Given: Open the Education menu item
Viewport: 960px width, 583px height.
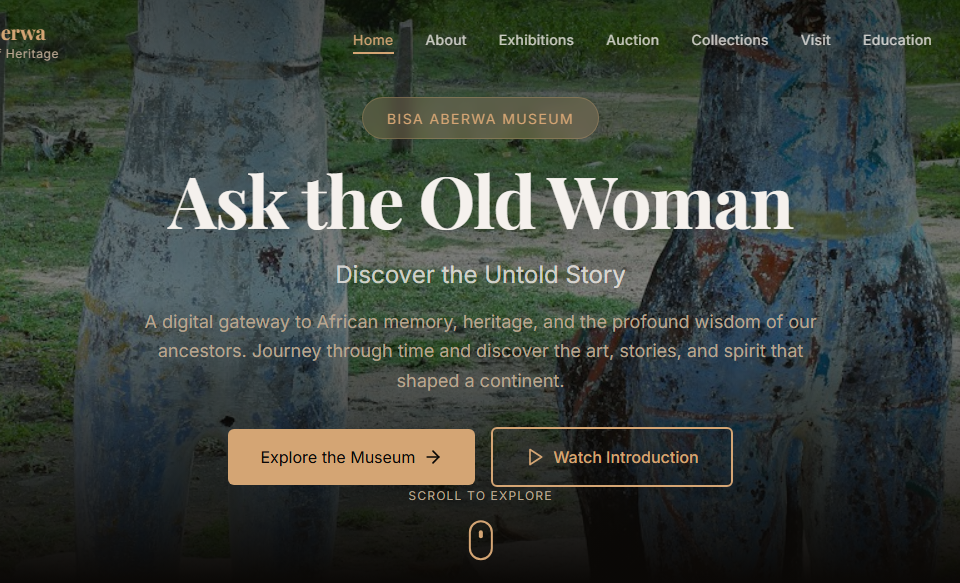Looking at the screenshot, I should point(897,40).
